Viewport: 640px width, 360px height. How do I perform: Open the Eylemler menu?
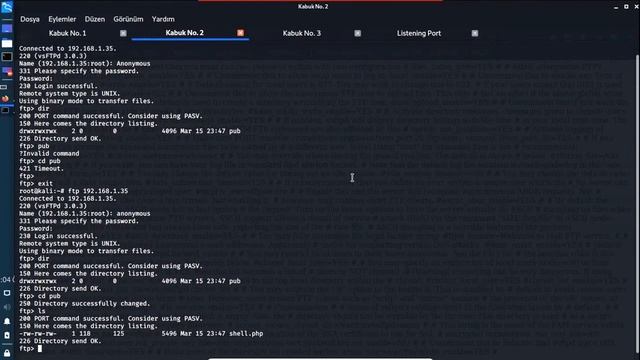click(x=62, y=19)
